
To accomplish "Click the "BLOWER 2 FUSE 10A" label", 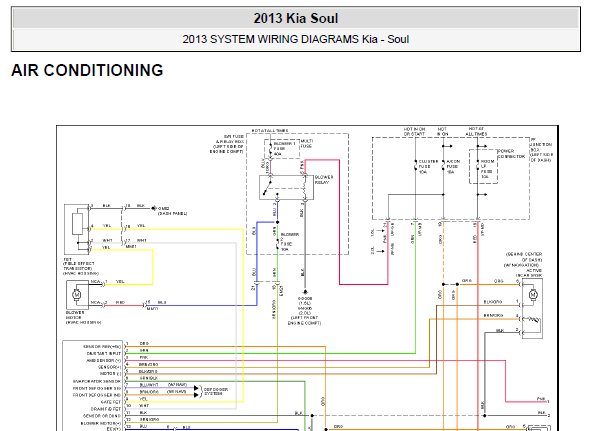I will coord(289,242).
